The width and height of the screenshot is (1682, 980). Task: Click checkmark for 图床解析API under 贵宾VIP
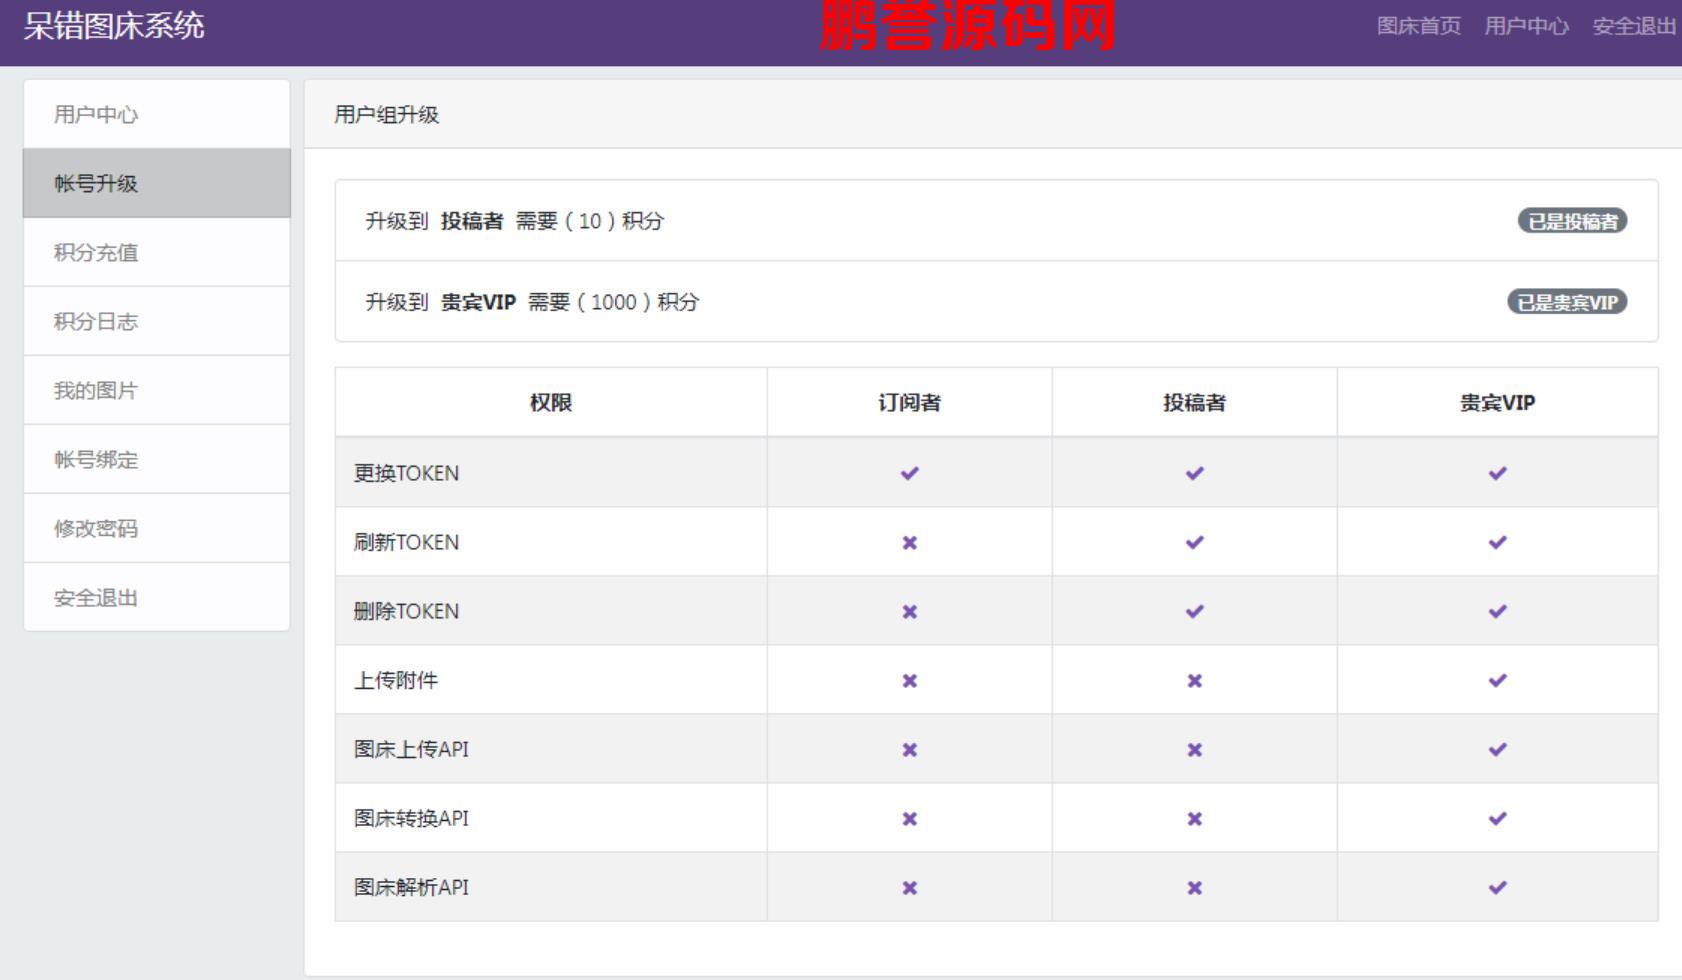pos(1497,887)
